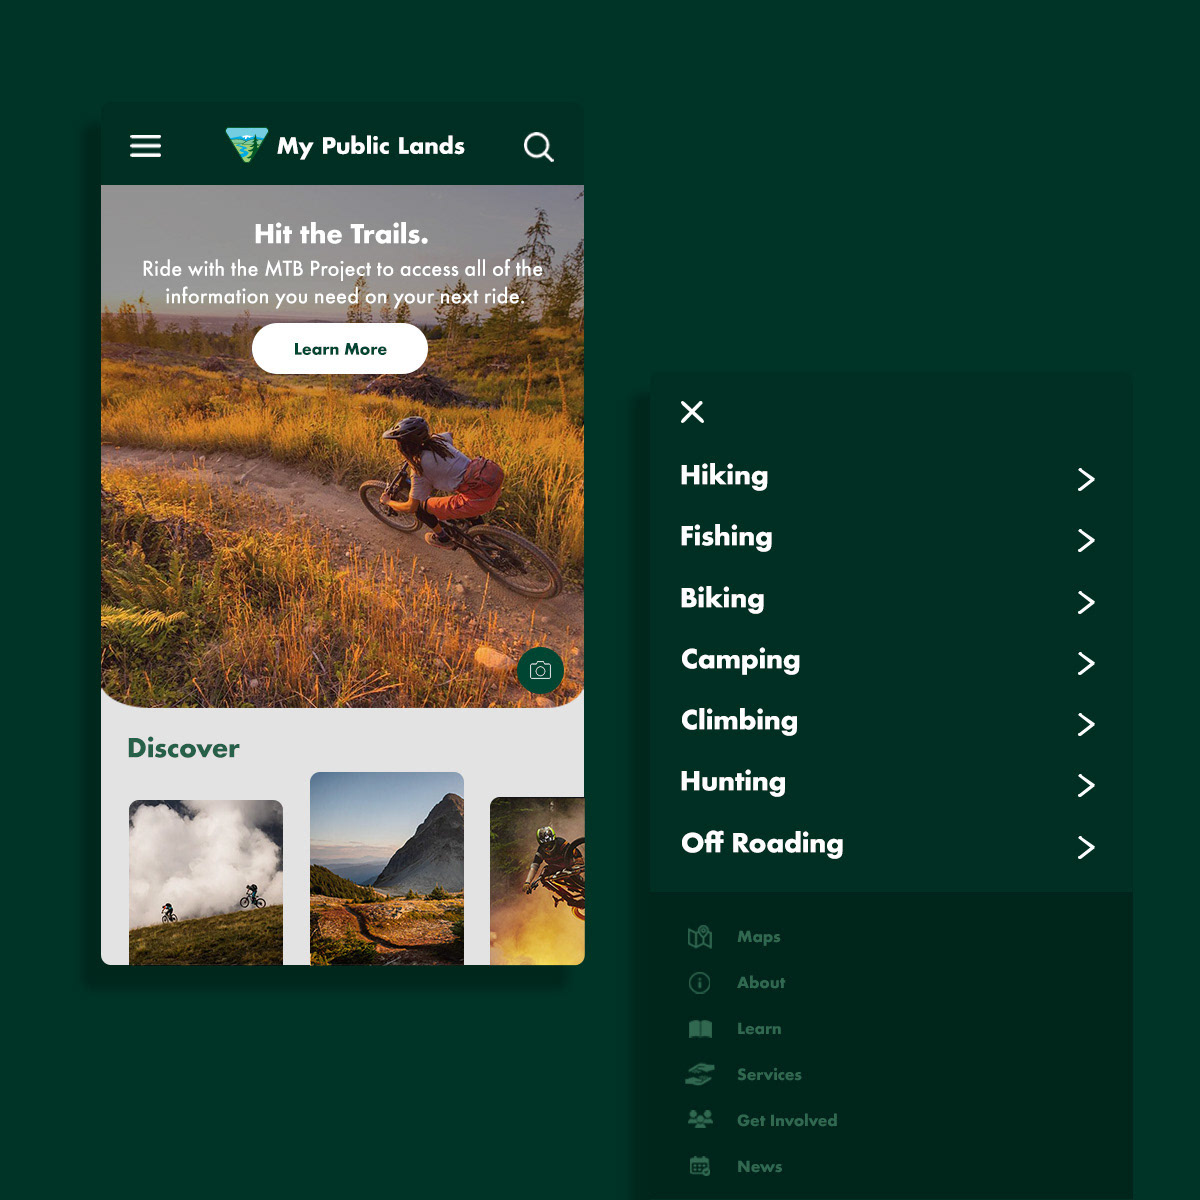
Task: Expand the Hiking chevron arrow
Action: (x=1086, y=480)
